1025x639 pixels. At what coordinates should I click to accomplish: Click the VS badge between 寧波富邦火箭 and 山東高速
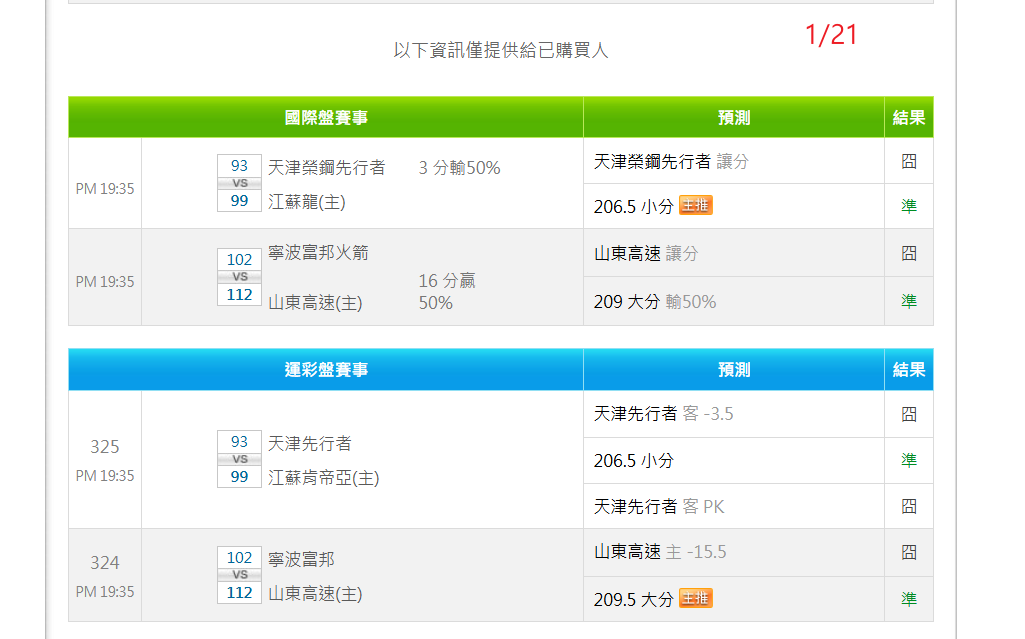coord(239,277)
